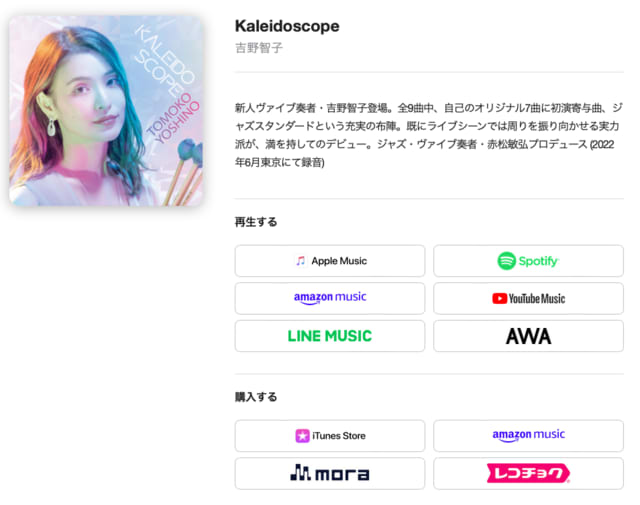Click the album description paragraph
This screenshot has height=505, width=640.
[429, 135]
